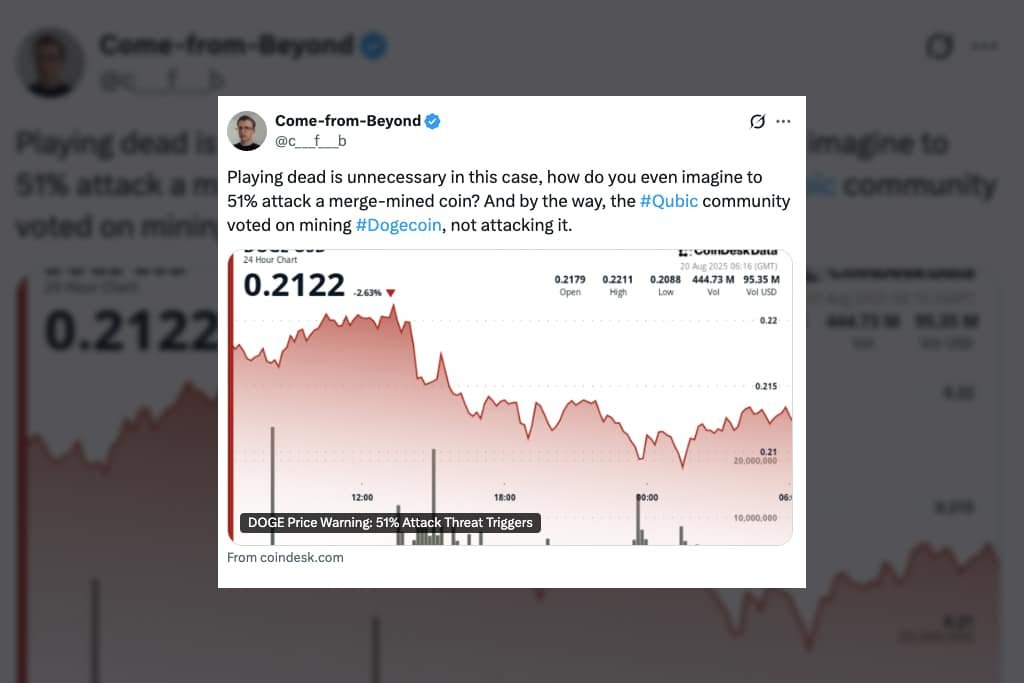Click the @c___f___b handle
The width and height of the screenshot is (1024, 683).
310,141
